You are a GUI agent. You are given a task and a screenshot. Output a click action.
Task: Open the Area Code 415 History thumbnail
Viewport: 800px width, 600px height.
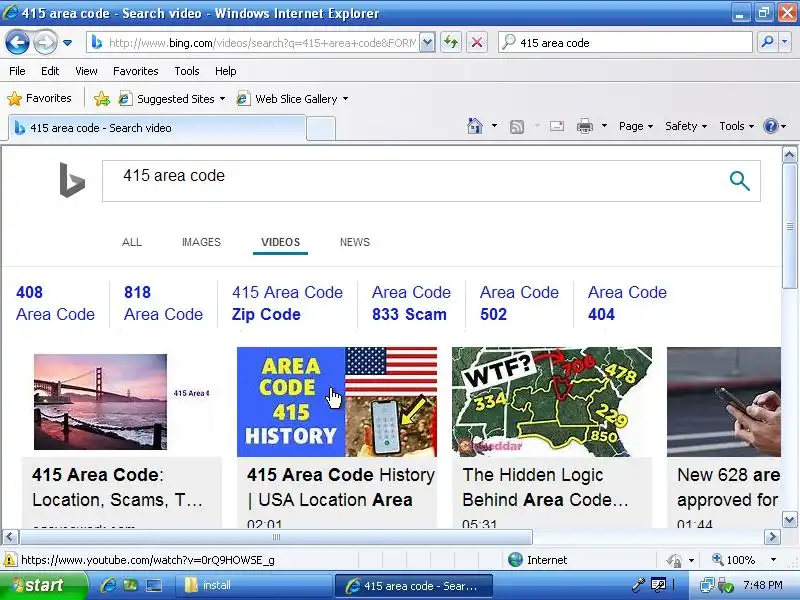click(x=337, y=402)
